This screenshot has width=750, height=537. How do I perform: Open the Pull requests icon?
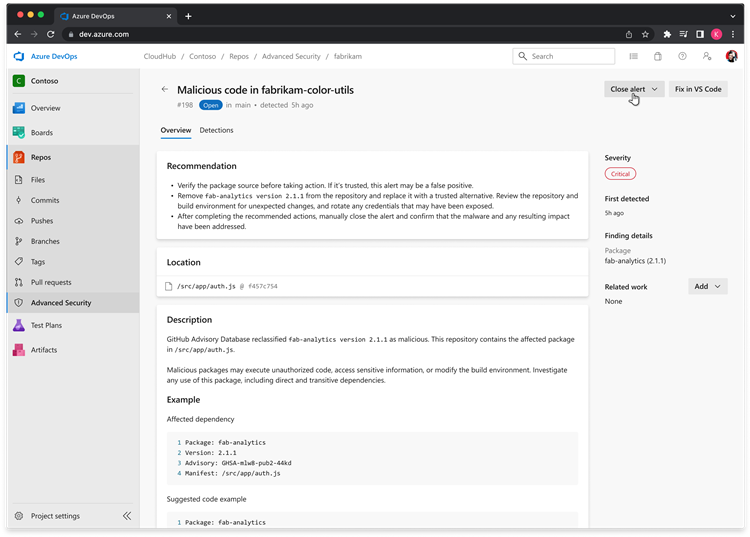[19, 282]
